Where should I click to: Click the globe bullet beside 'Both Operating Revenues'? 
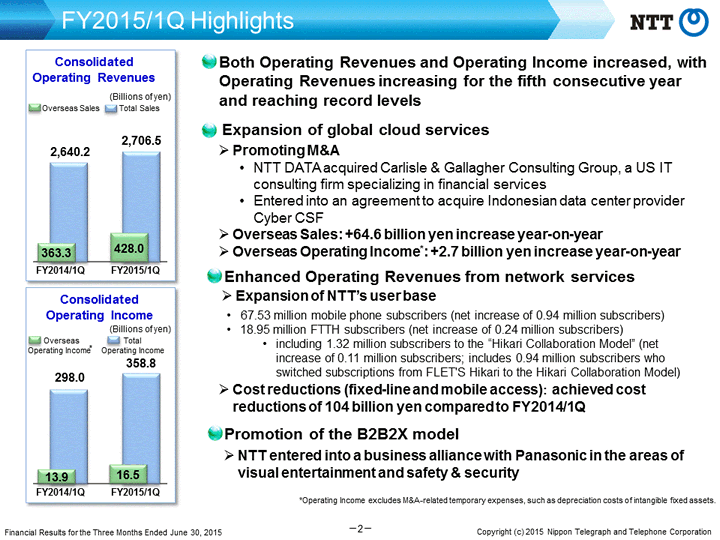(x=209, y=62)
